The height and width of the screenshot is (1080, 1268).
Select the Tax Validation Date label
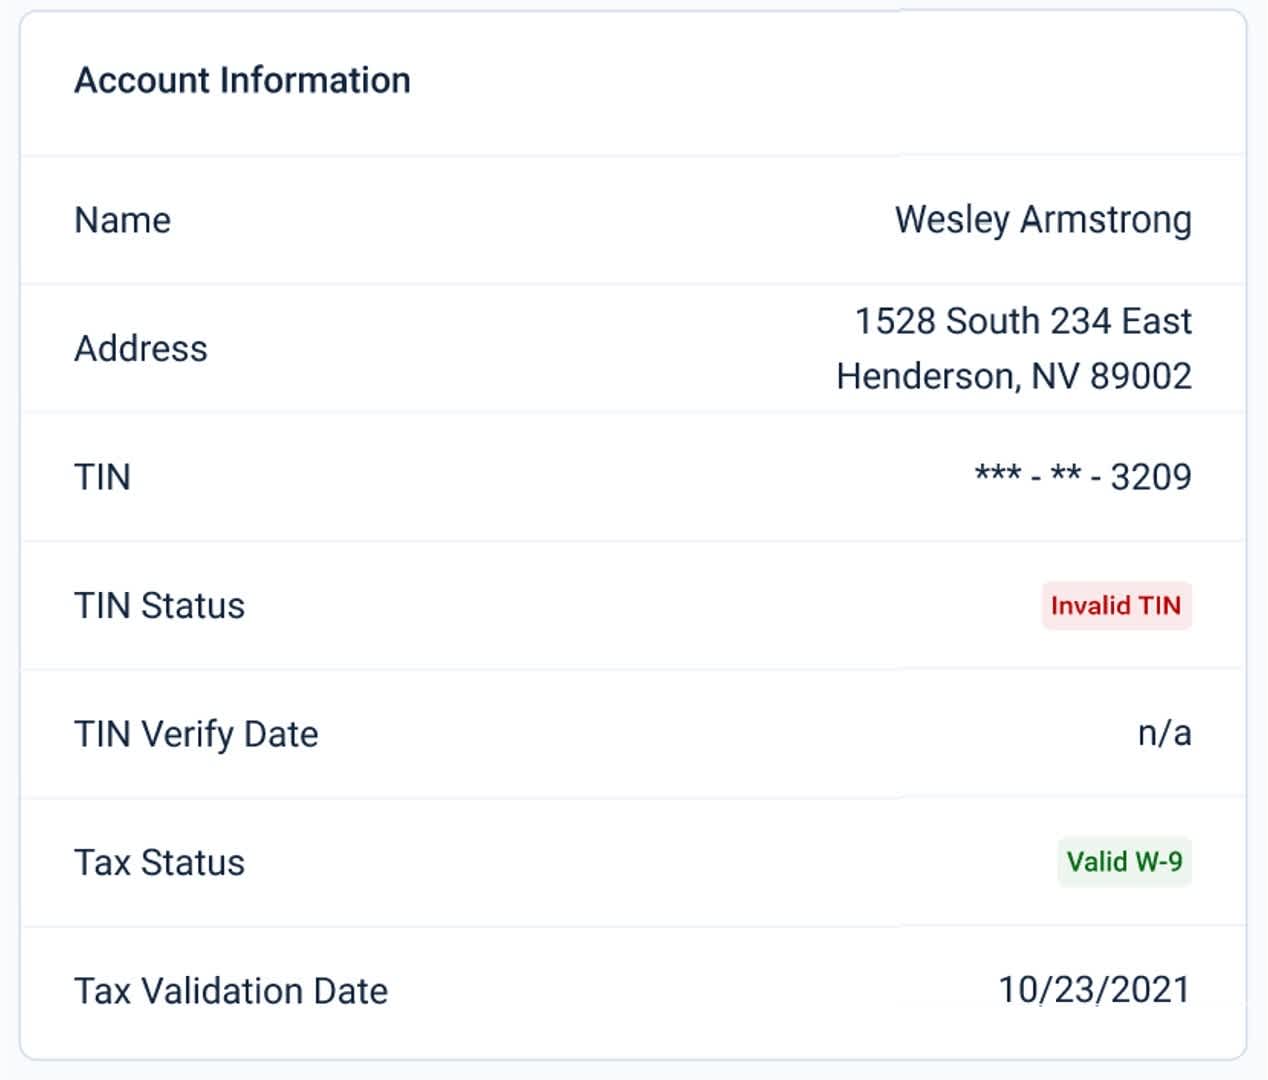point(231,991)
